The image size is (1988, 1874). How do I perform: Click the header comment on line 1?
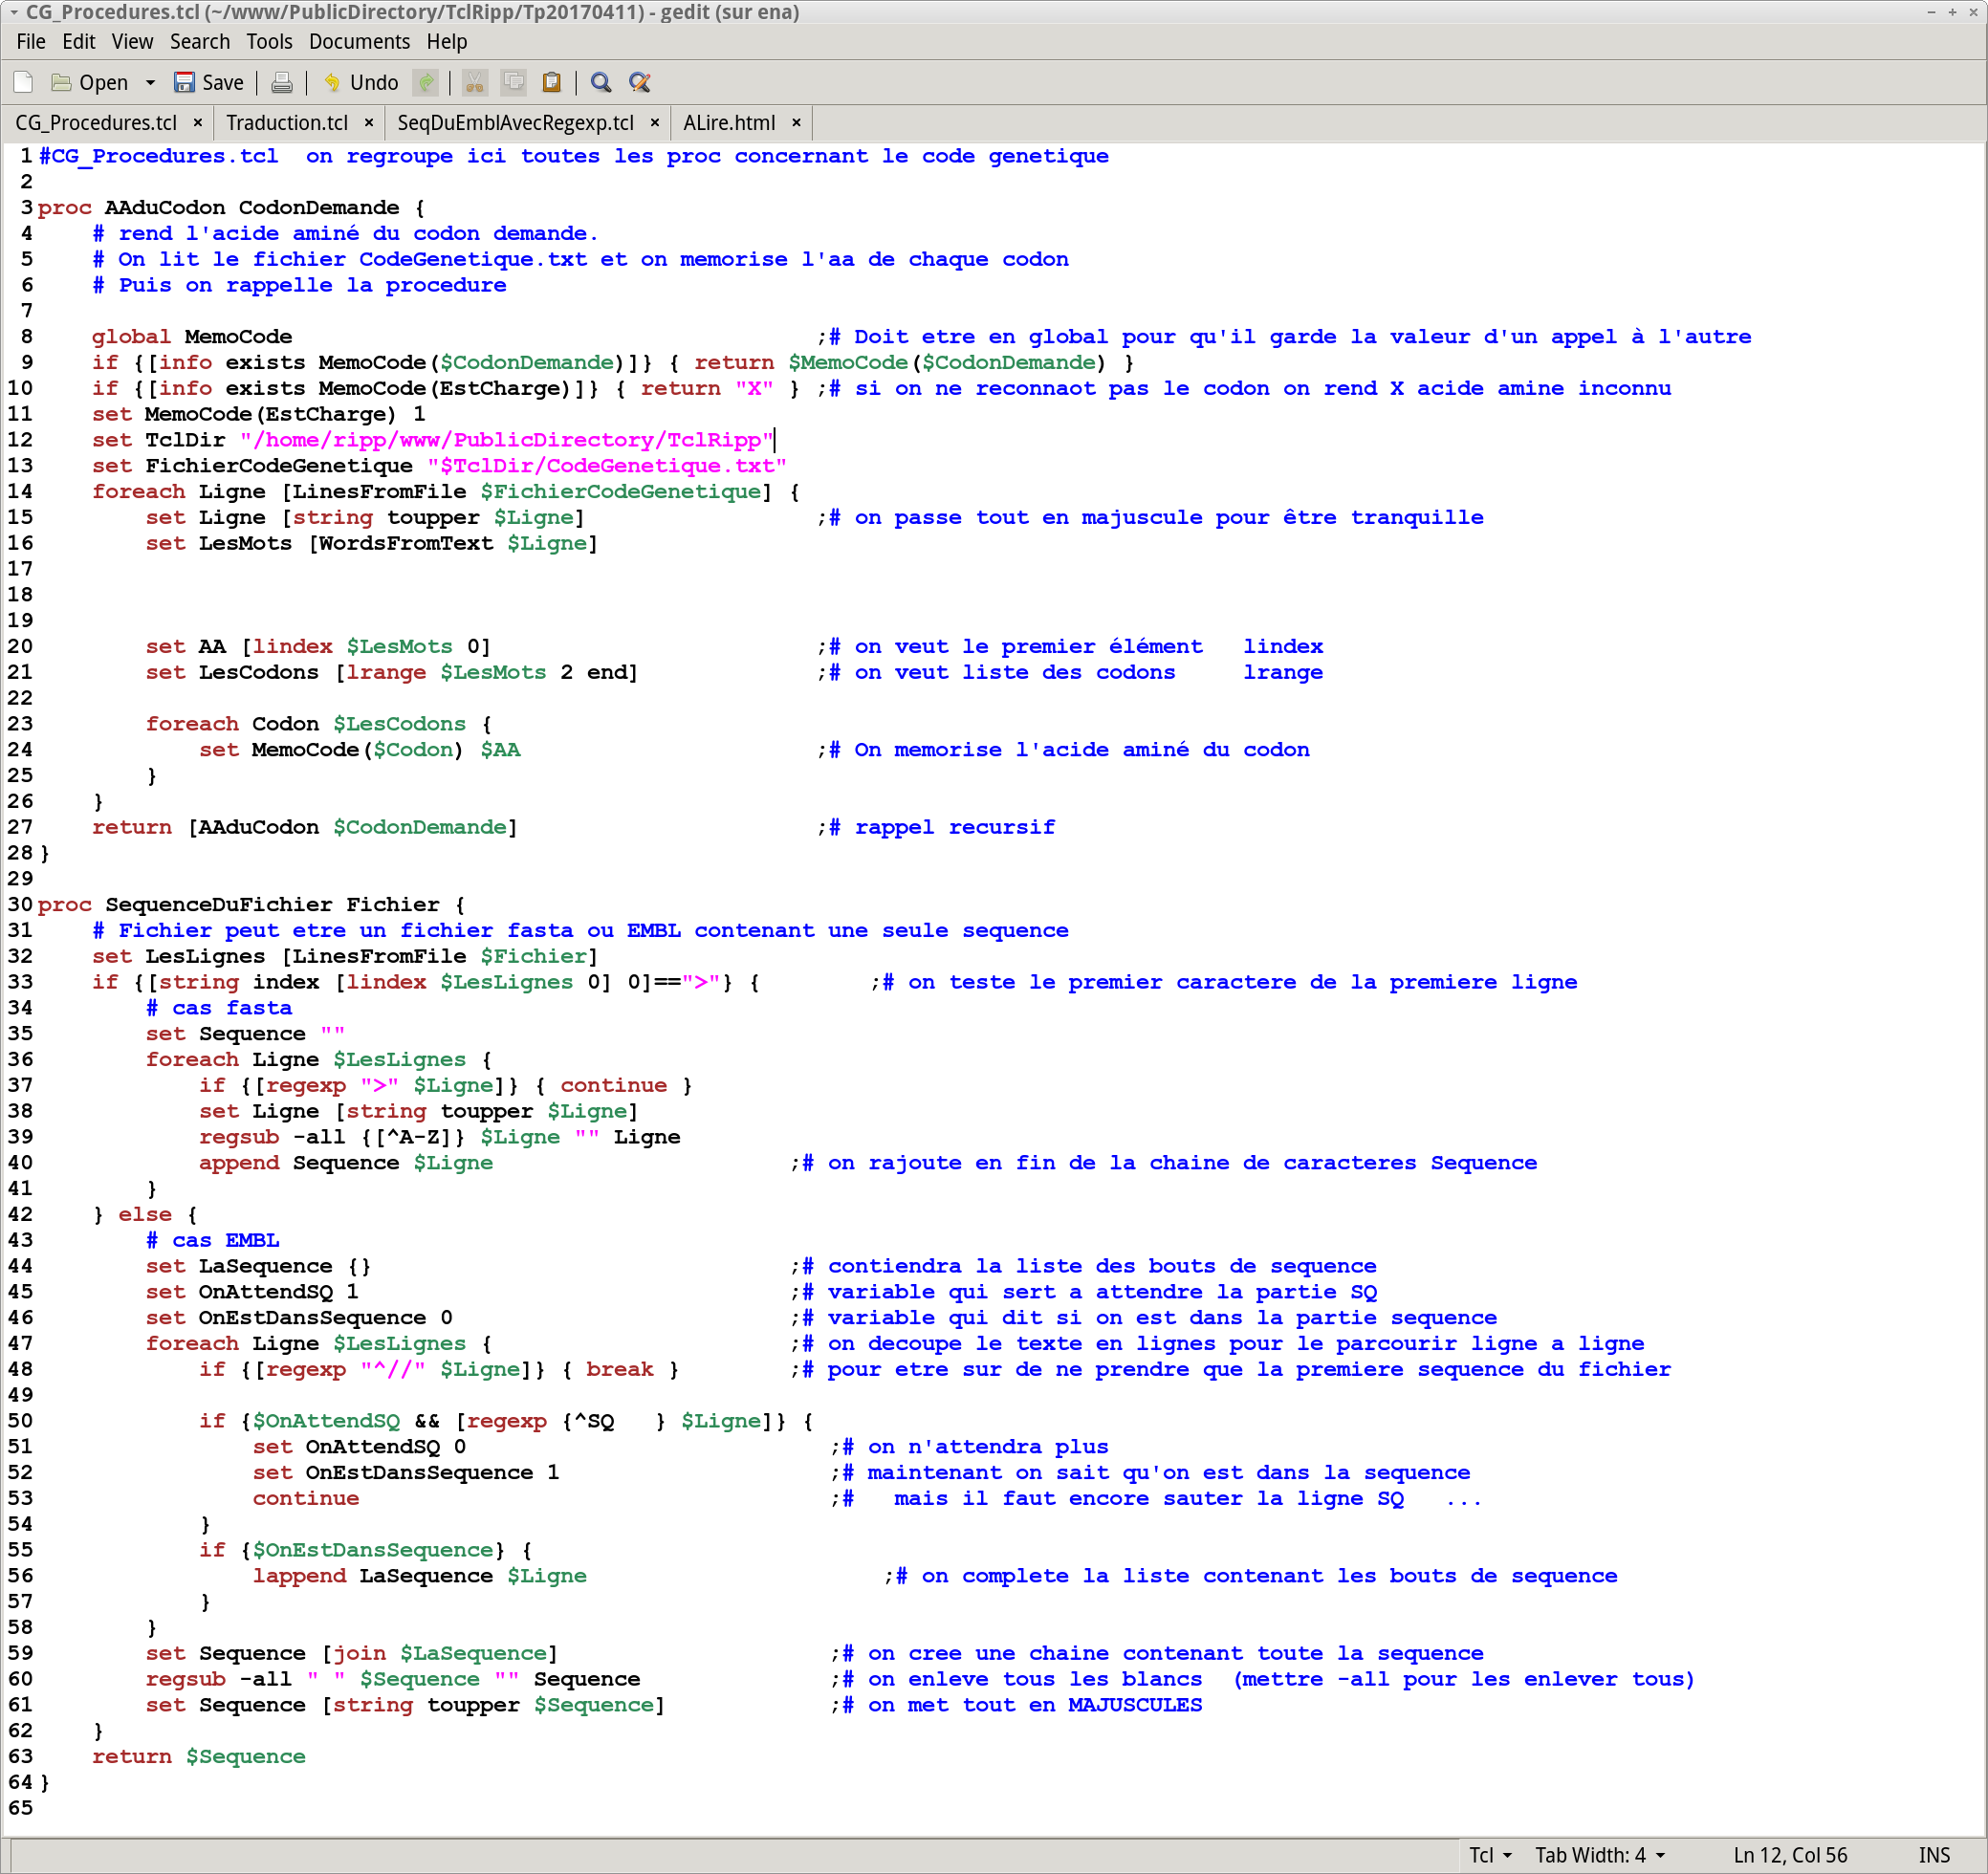pyautogui.click(x=574, y=156)
